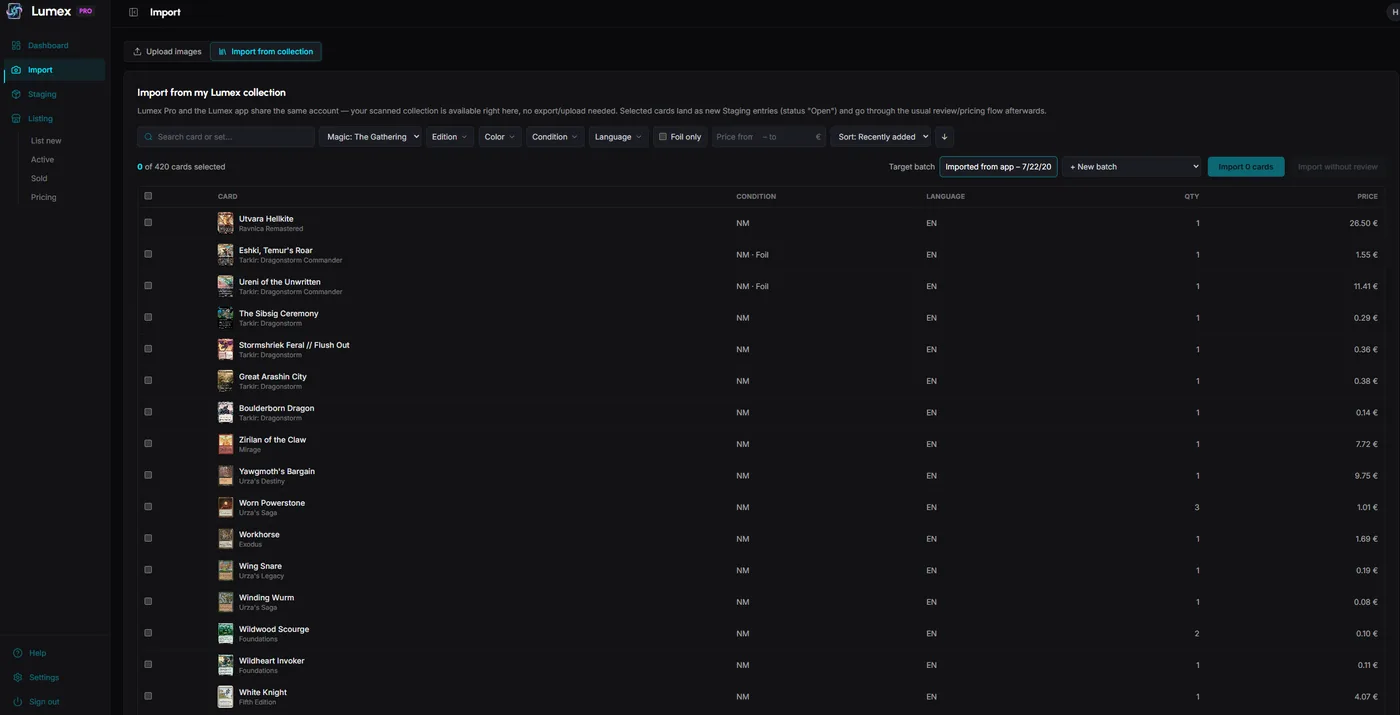
Task: Select Pricing under Listing
Action: (43, 197)
